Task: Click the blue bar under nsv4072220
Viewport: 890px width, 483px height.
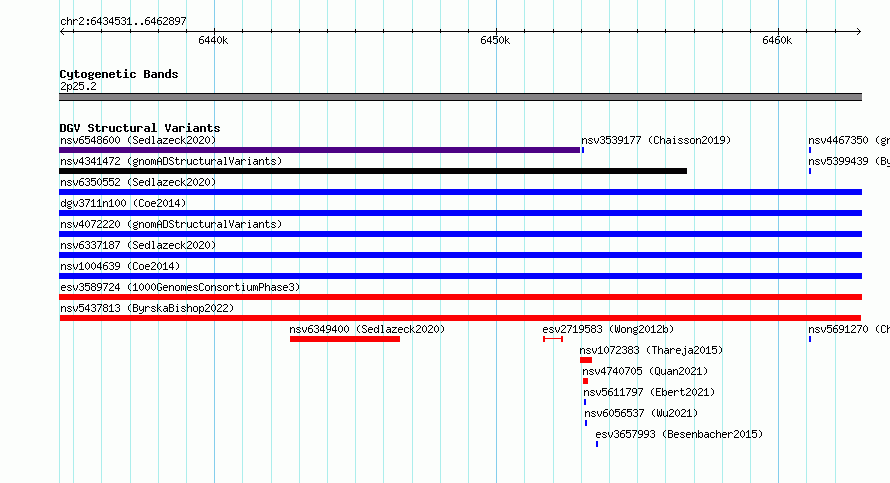Action: click(460, 234)
